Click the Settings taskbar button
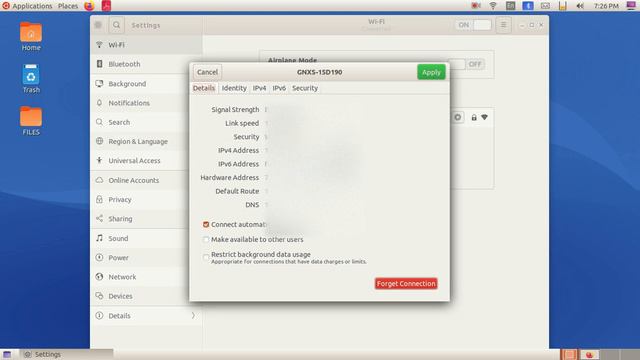The height and width of the screenshot is (360, 640). coord(67,354)
